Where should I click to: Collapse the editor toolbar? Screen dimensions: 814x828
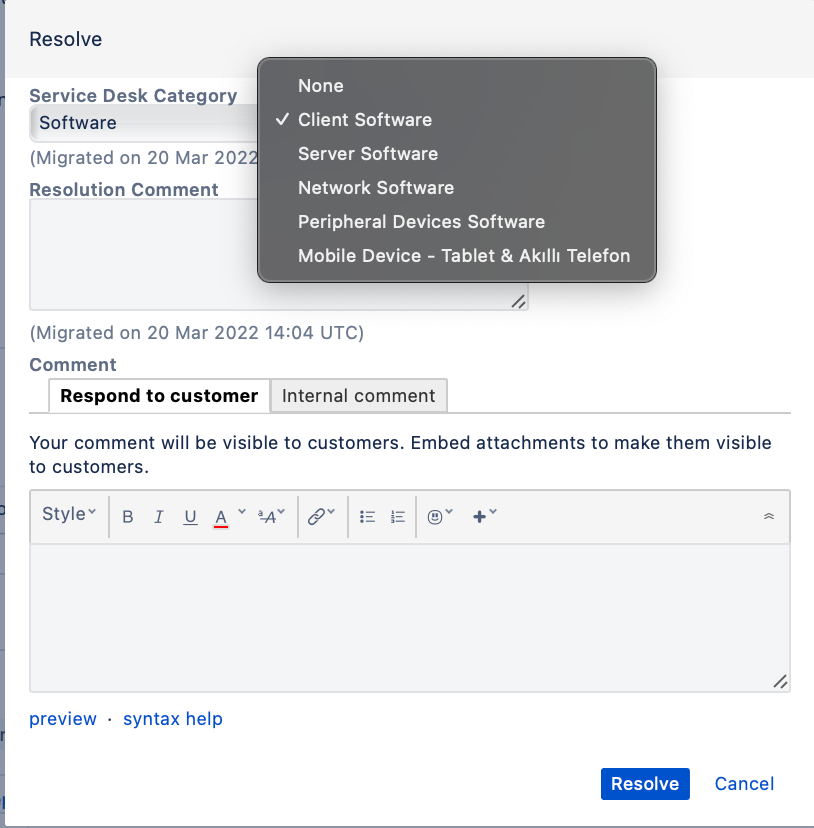769,516
